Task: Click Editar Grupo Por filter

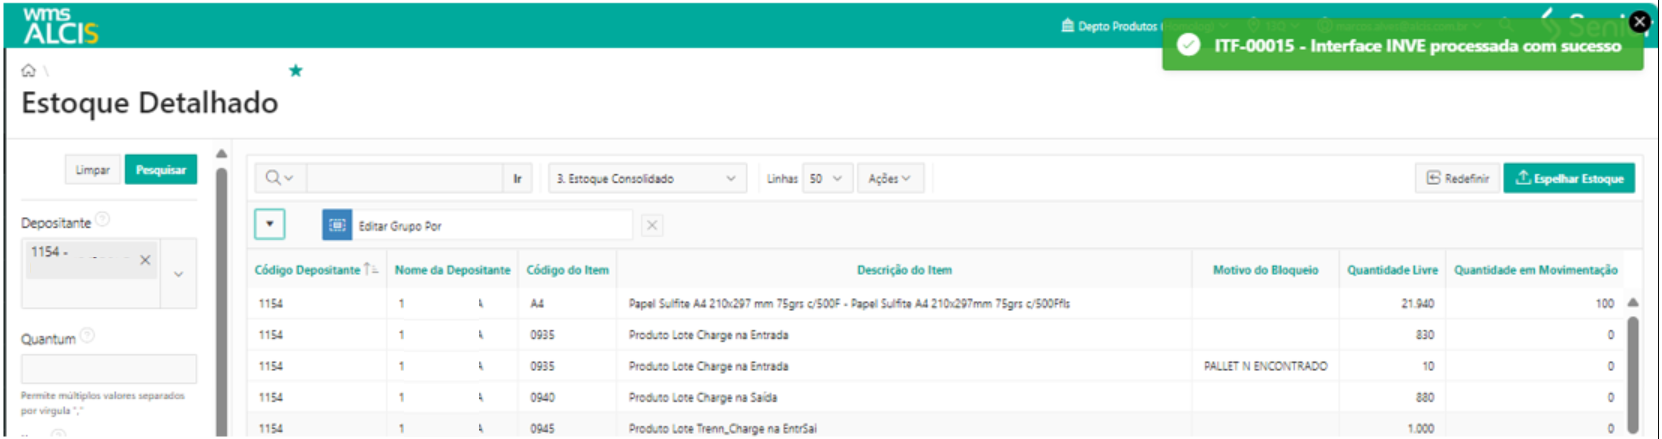Action: (x=400, y=226)
